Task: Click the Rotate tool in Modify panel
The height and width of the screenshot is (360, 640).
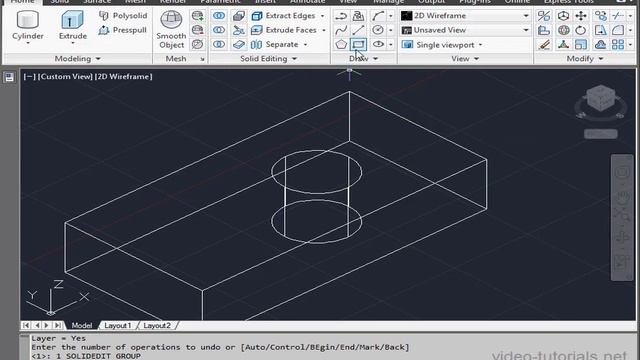Action: click(x=581, y=30)
